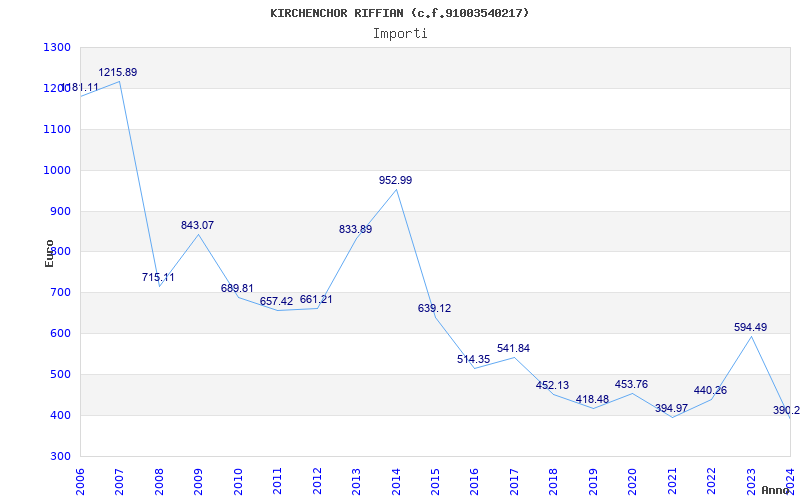Select the 715.11 value label
The height and width of the screenshot is (500, 800).
point(158,278)
